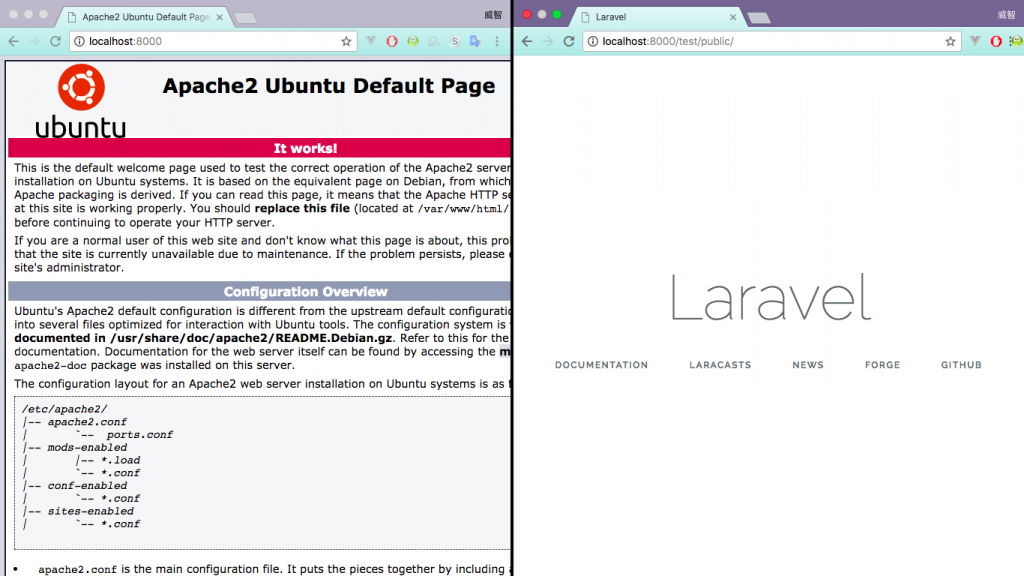Open the GITHUB link
The width and height of the screenshot is (1024, 576).
click(961, 365)
